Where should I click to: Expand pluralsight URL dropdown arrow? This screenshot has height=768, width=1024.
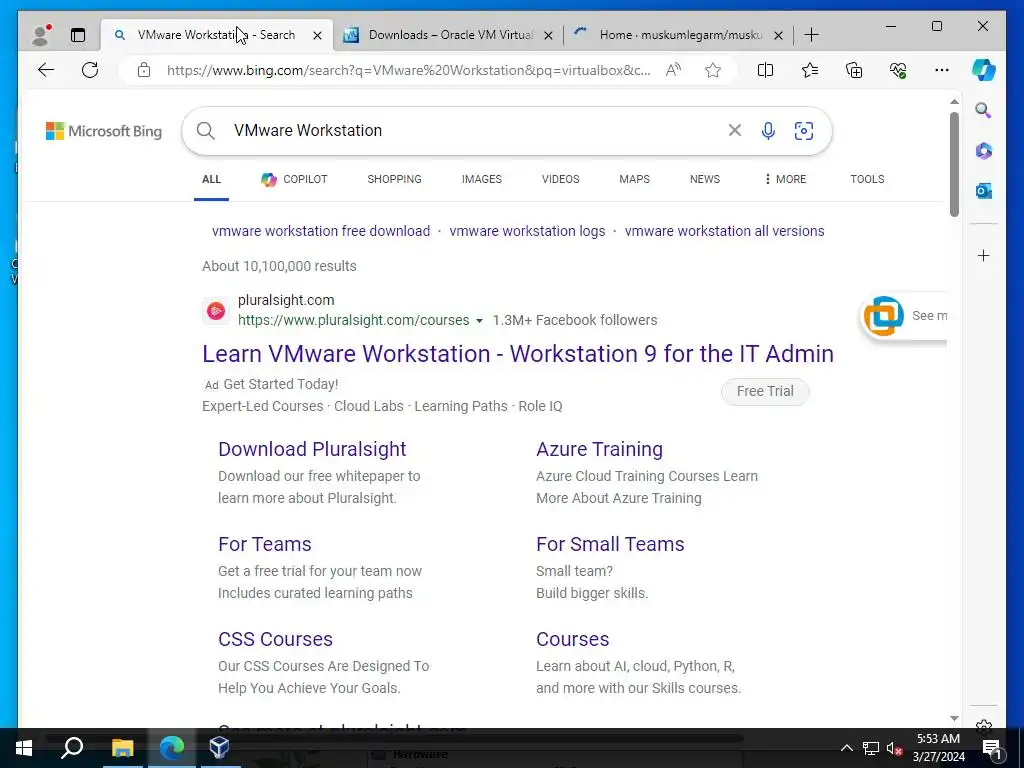coord(479,321)
